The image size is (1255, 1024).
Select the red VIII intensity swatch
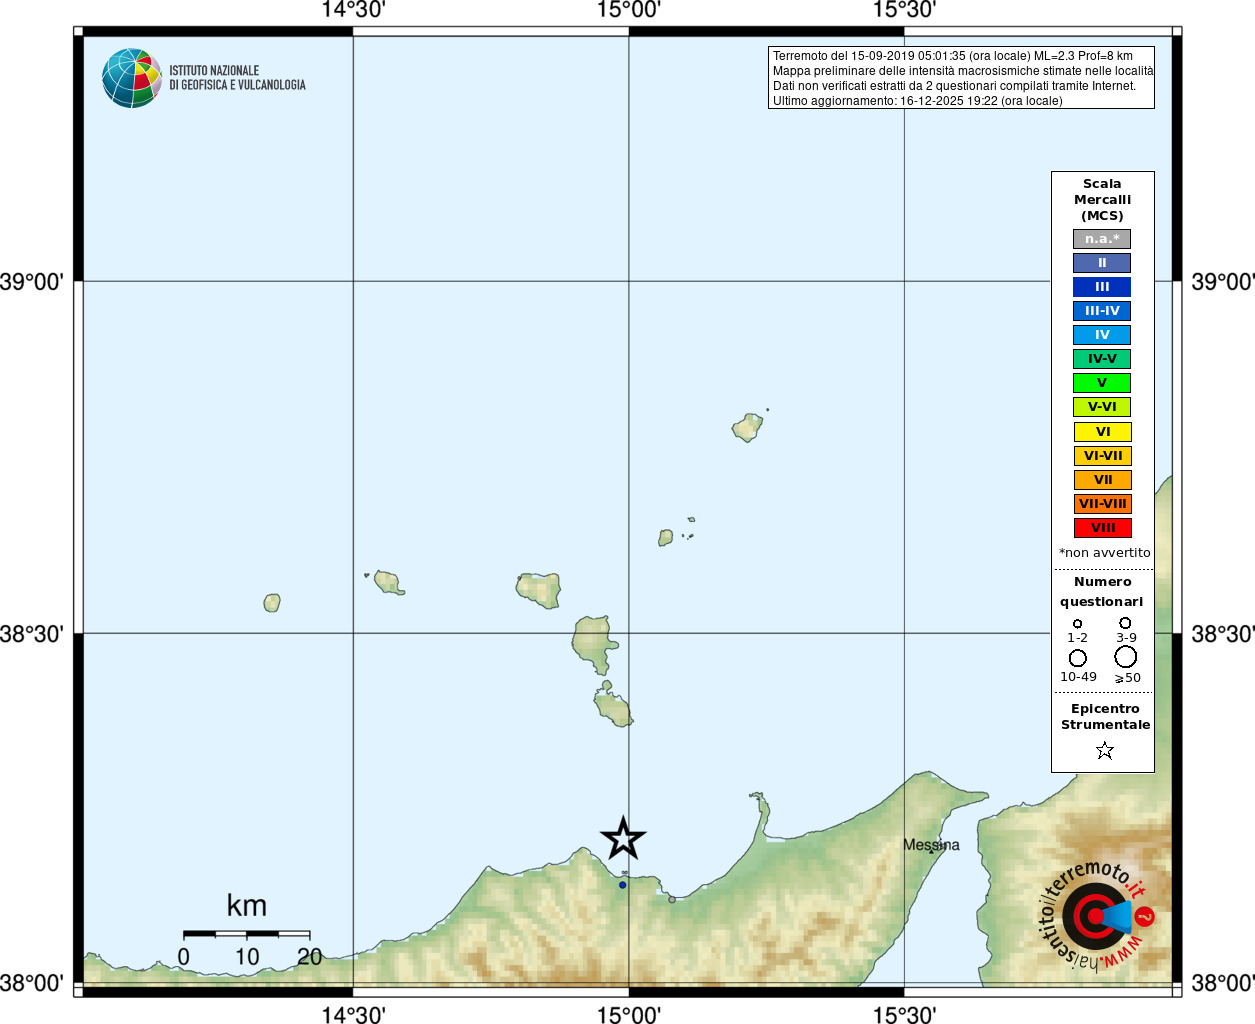pos(1103,528)
